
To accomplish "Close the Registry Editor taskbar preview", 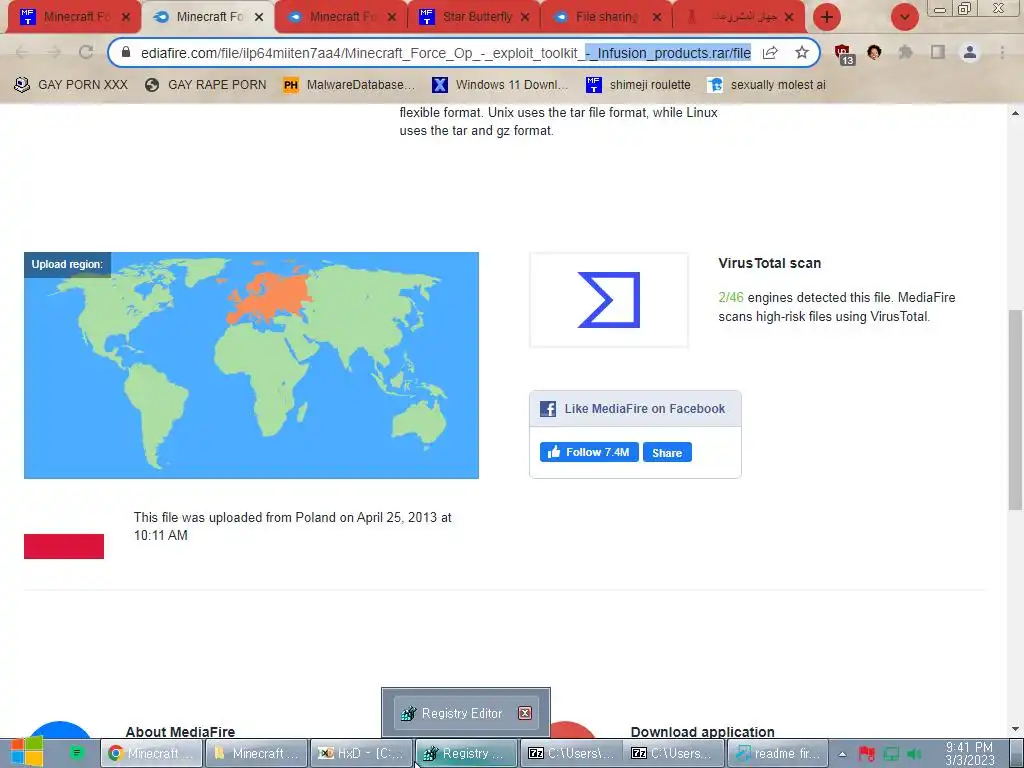I will [524, 713].
